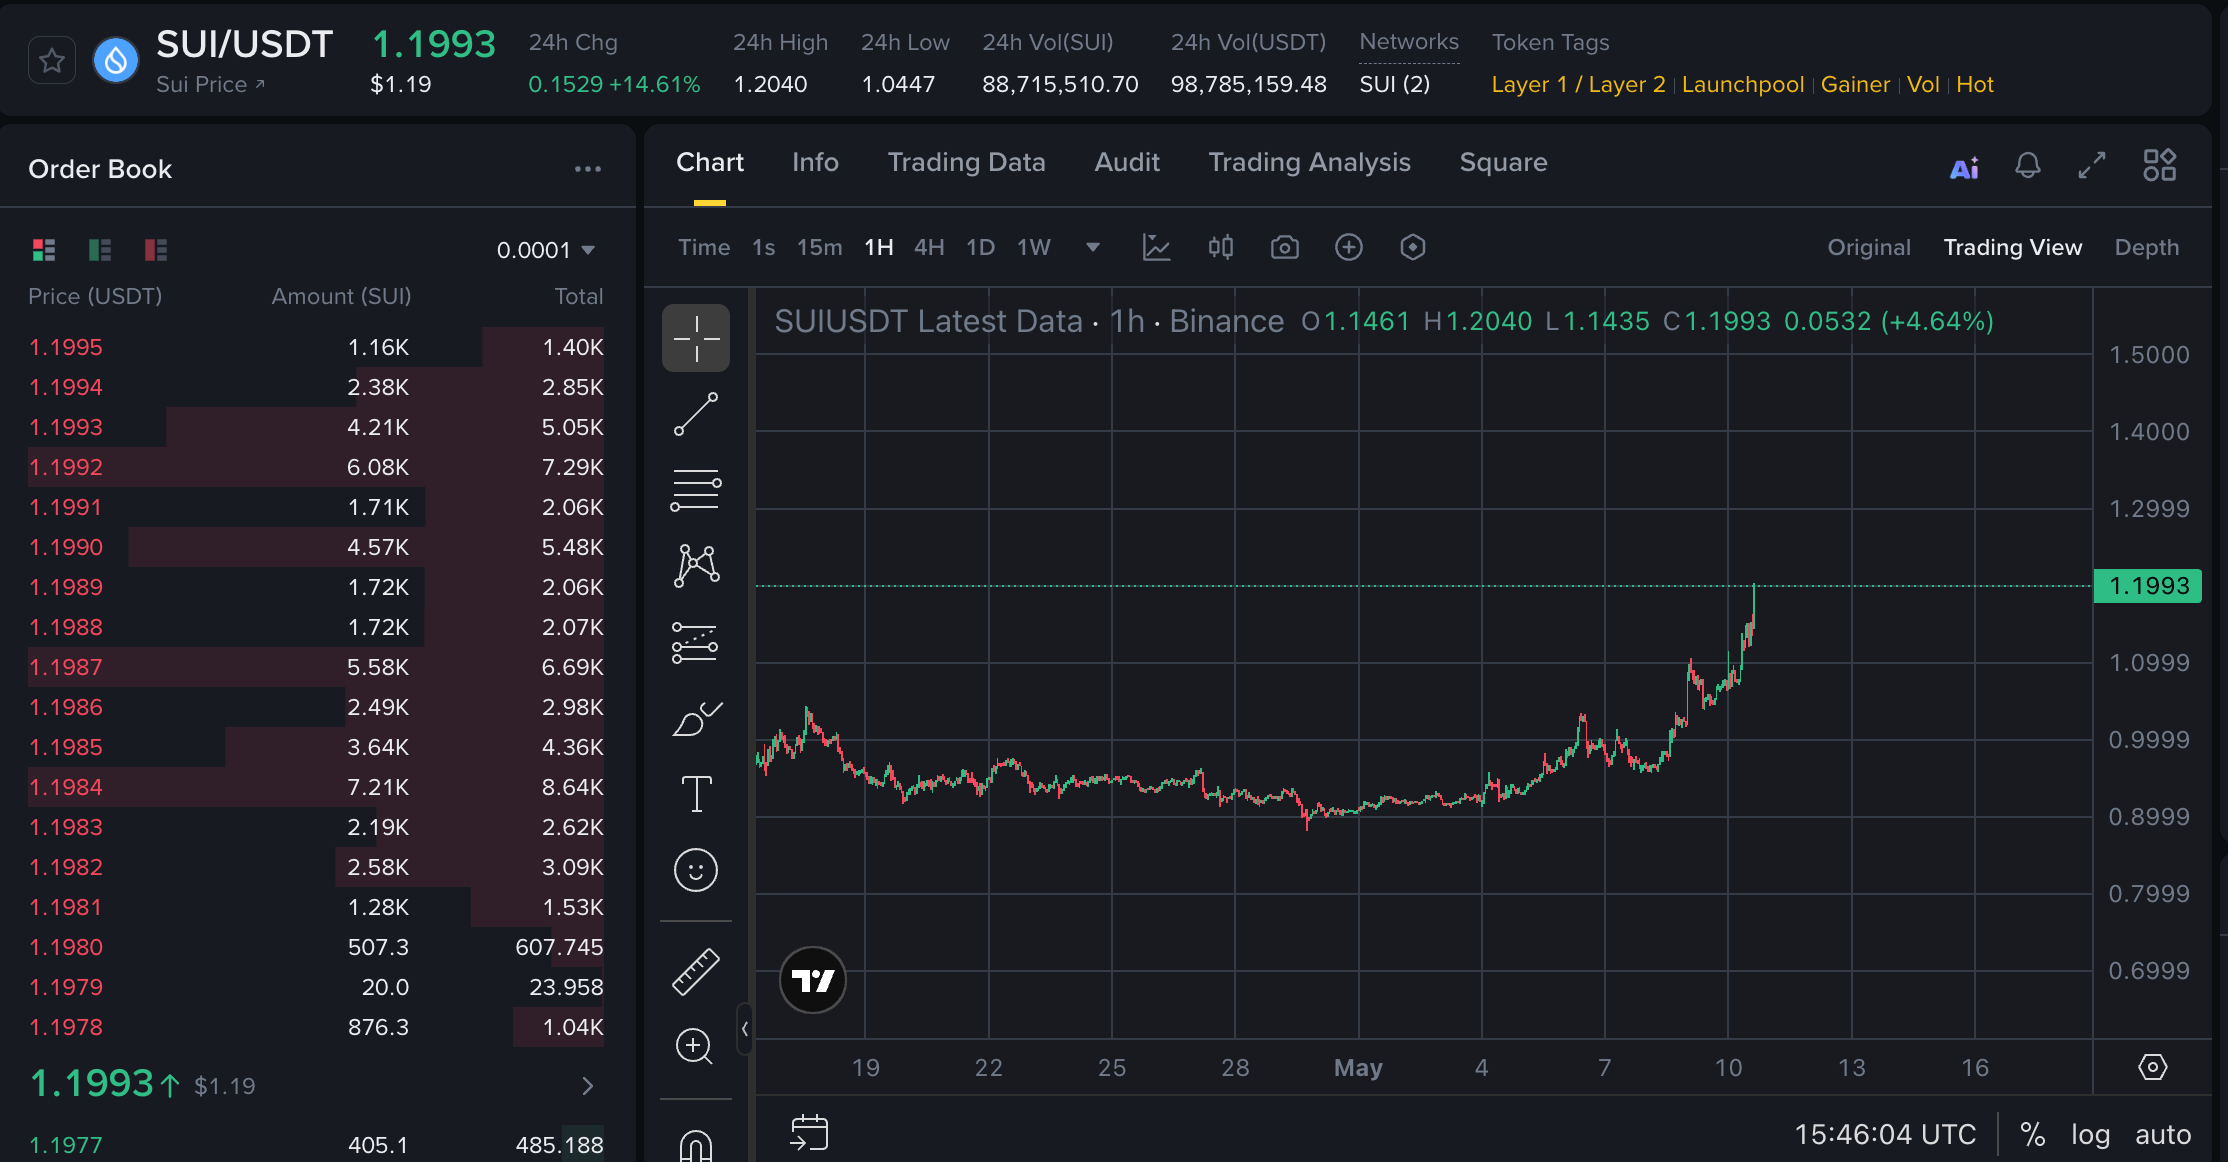Screen dimensions: 2228x1162
Task: Select the trend line drawing tool
Action: pos(696,414)
